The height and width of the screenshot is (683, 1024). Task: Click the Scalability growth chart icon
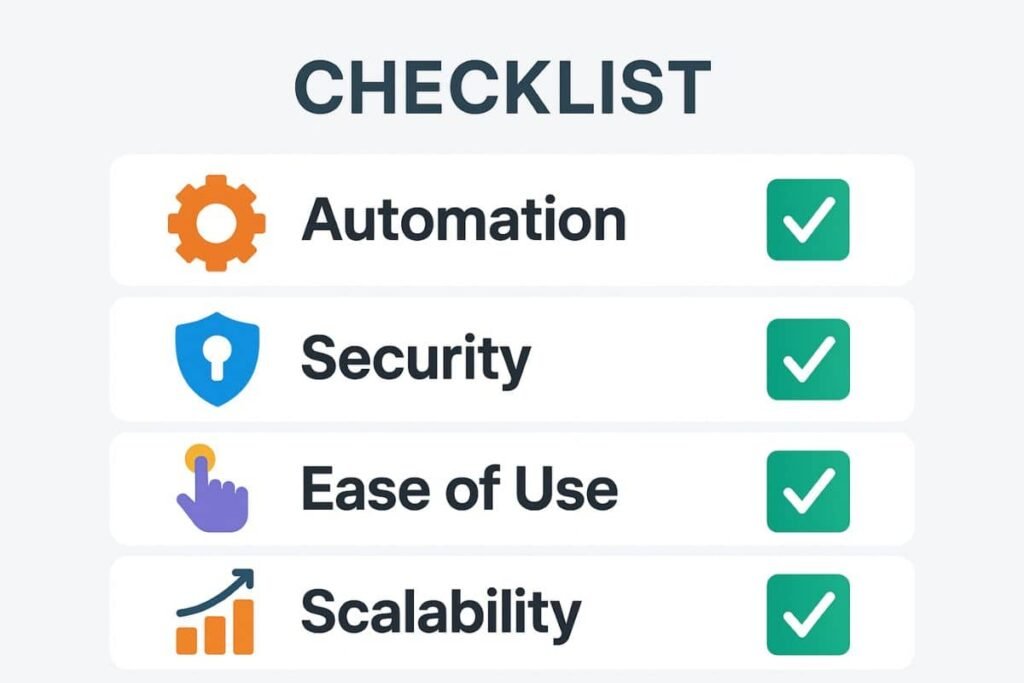pyautogui.click(x=215, y=612)
